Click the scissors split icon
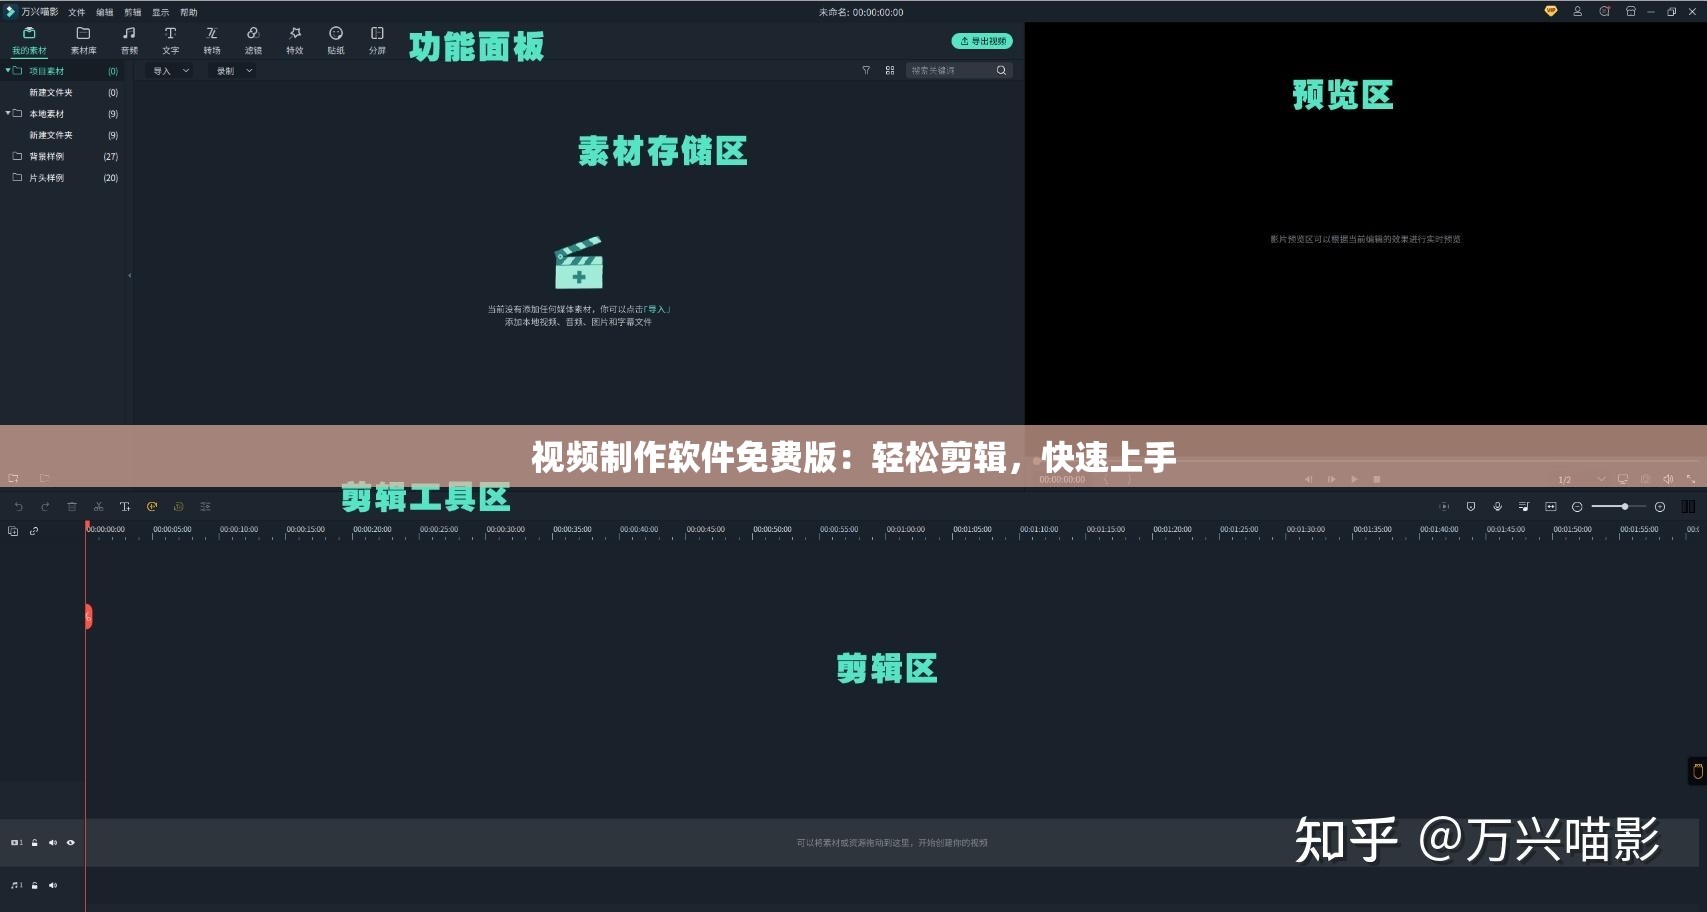The image size is (1707, 912). [x=98, y=507]
